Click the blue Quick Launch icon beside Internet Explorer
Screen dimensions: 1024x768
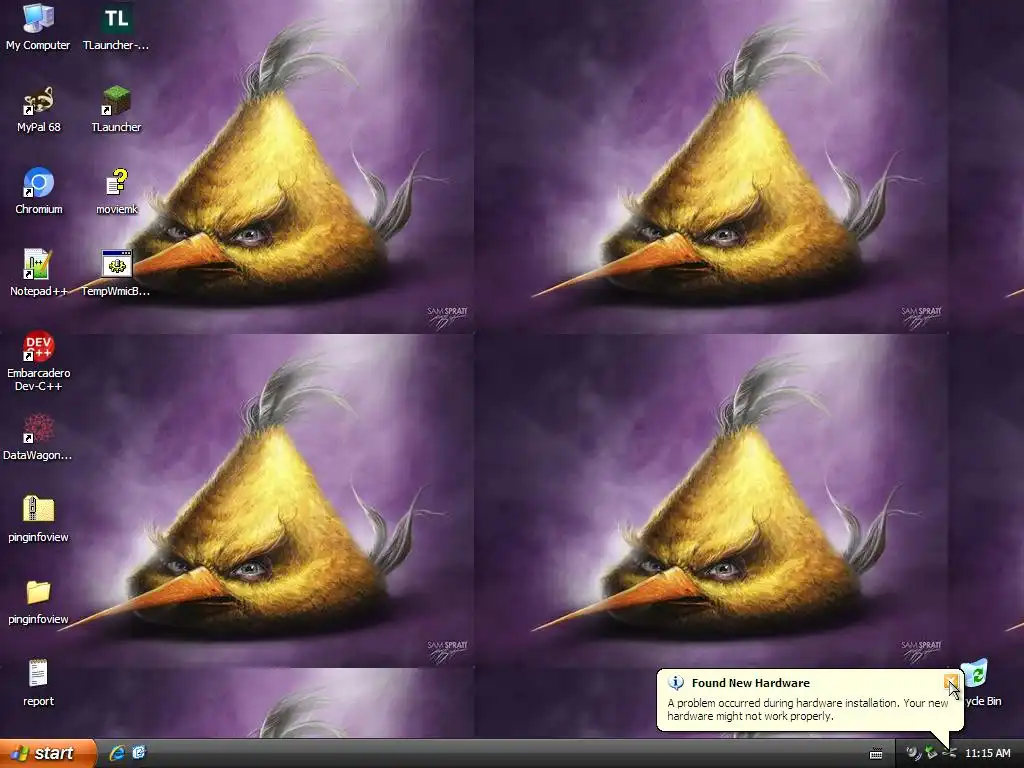coord(139,753)
